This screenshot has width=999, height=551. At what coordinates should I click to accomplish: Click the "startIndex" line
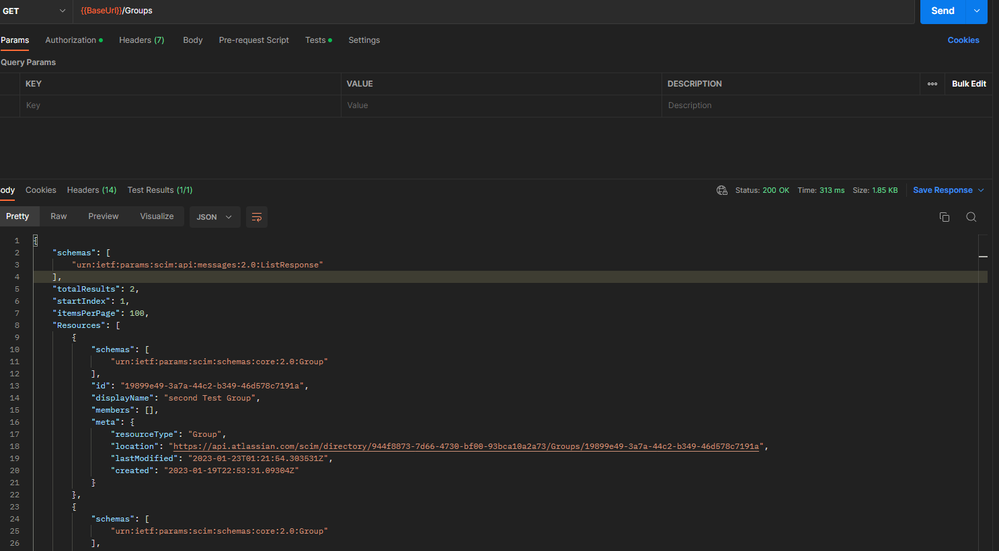91,301
